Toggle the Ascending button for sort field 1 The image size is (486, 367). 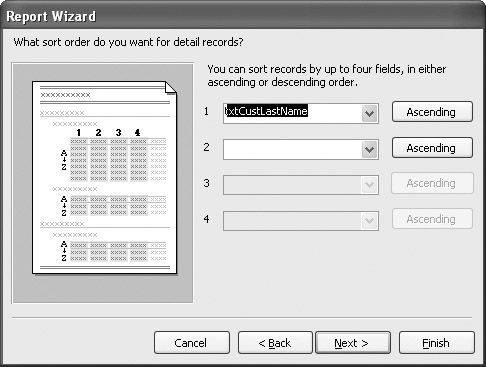pyautogui.click(x=432, y=112)
